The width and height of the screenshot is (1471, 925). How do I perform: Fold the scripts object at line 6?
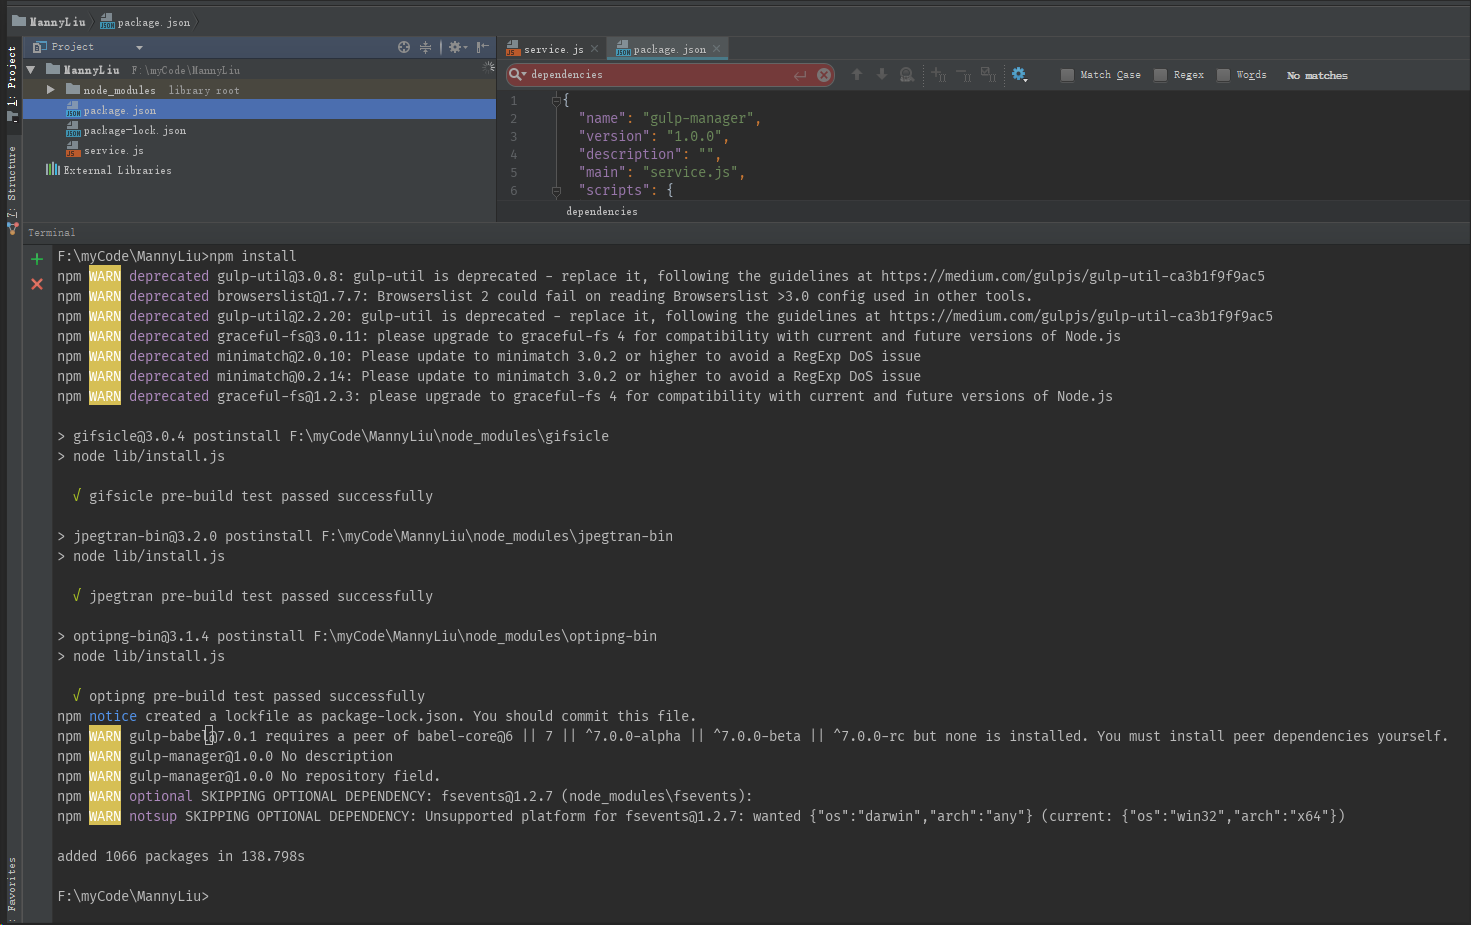point(556,190)
